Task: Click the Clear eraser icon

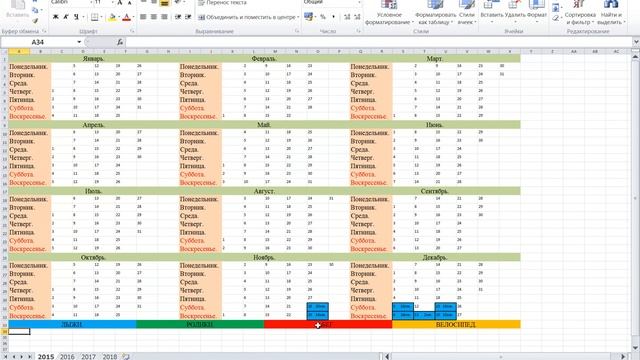Action: tap(556, 18)
